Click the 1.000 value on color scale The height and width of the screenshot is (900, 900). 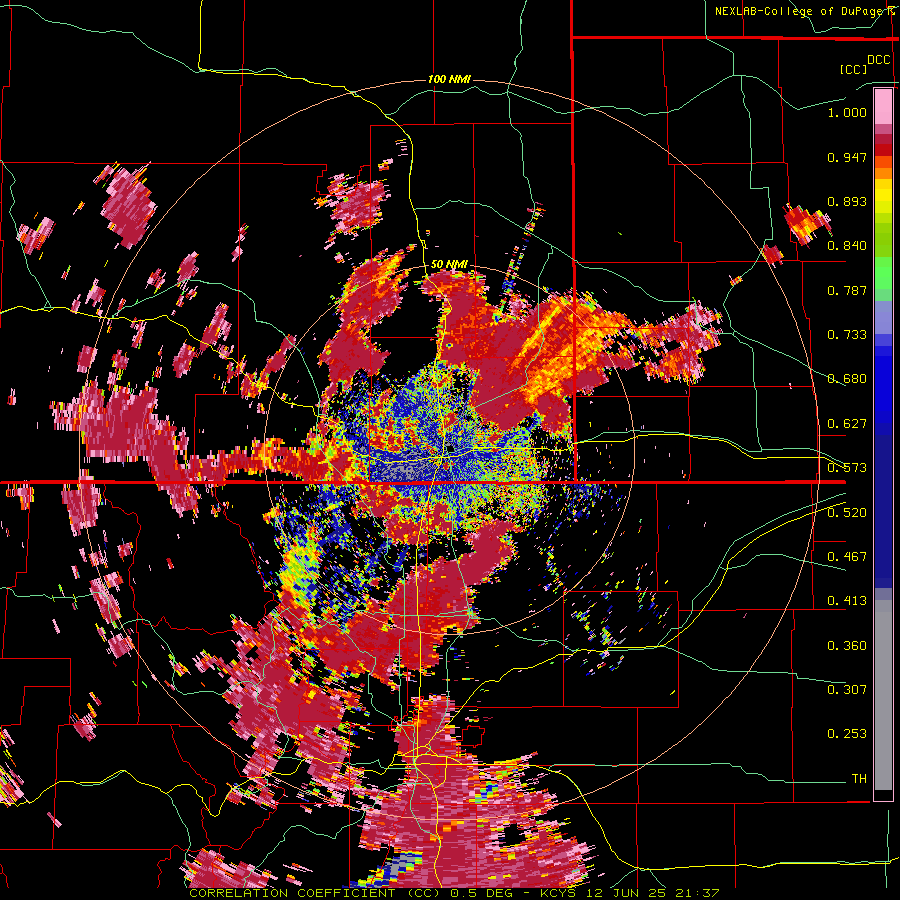point(847,112)
